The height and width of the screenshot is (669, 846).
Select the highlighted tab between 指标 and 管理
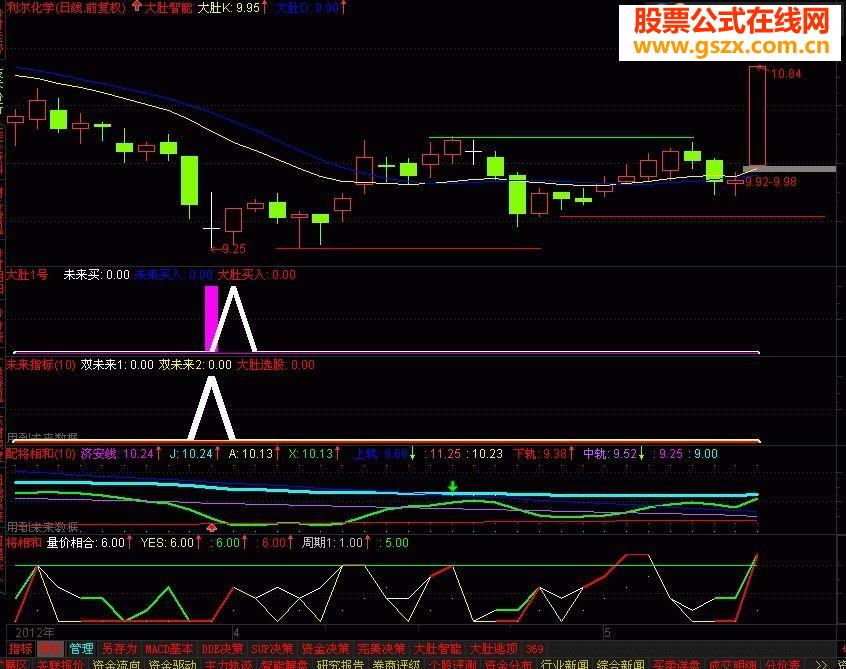50,648
